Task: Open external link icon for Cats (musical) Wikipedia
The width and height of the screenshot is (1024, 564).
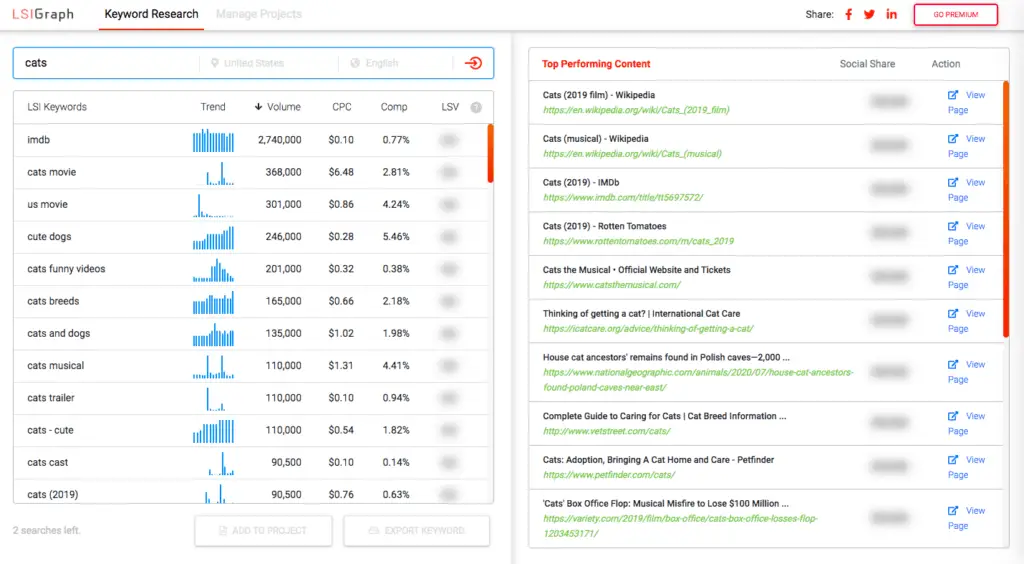Action: pos(953,138)
